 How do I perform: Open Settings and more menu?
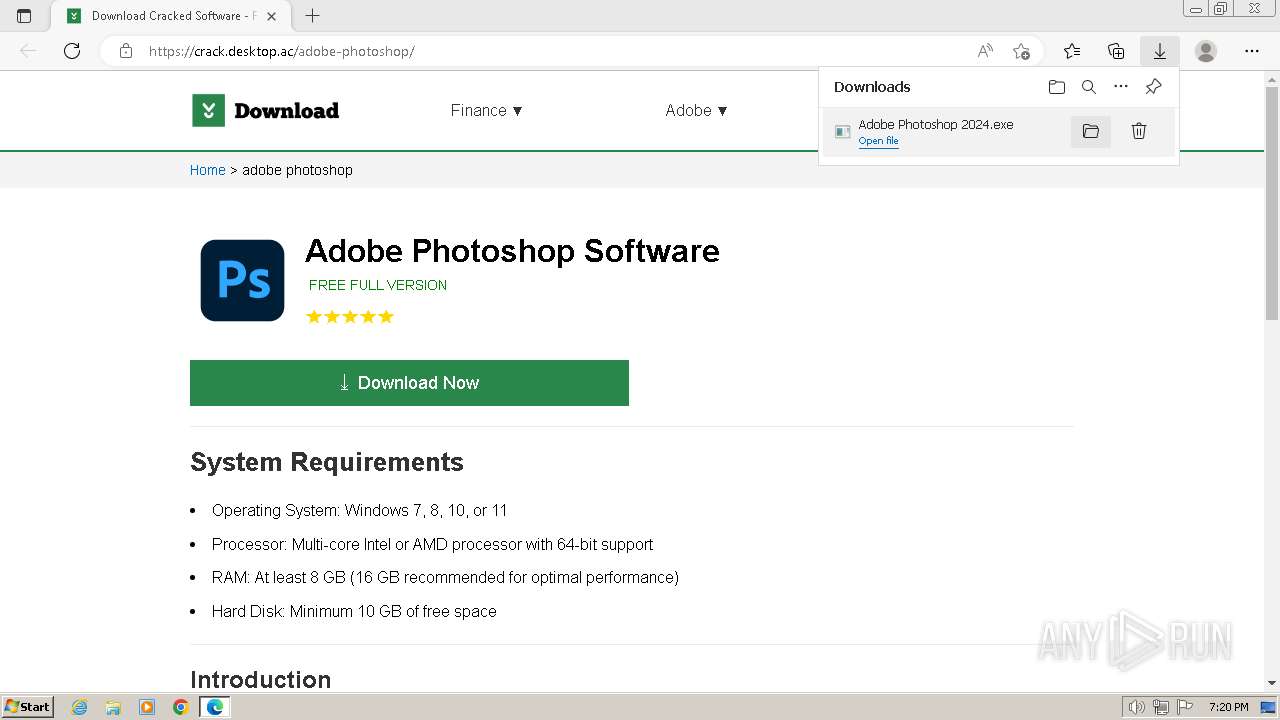[1252, 51]
